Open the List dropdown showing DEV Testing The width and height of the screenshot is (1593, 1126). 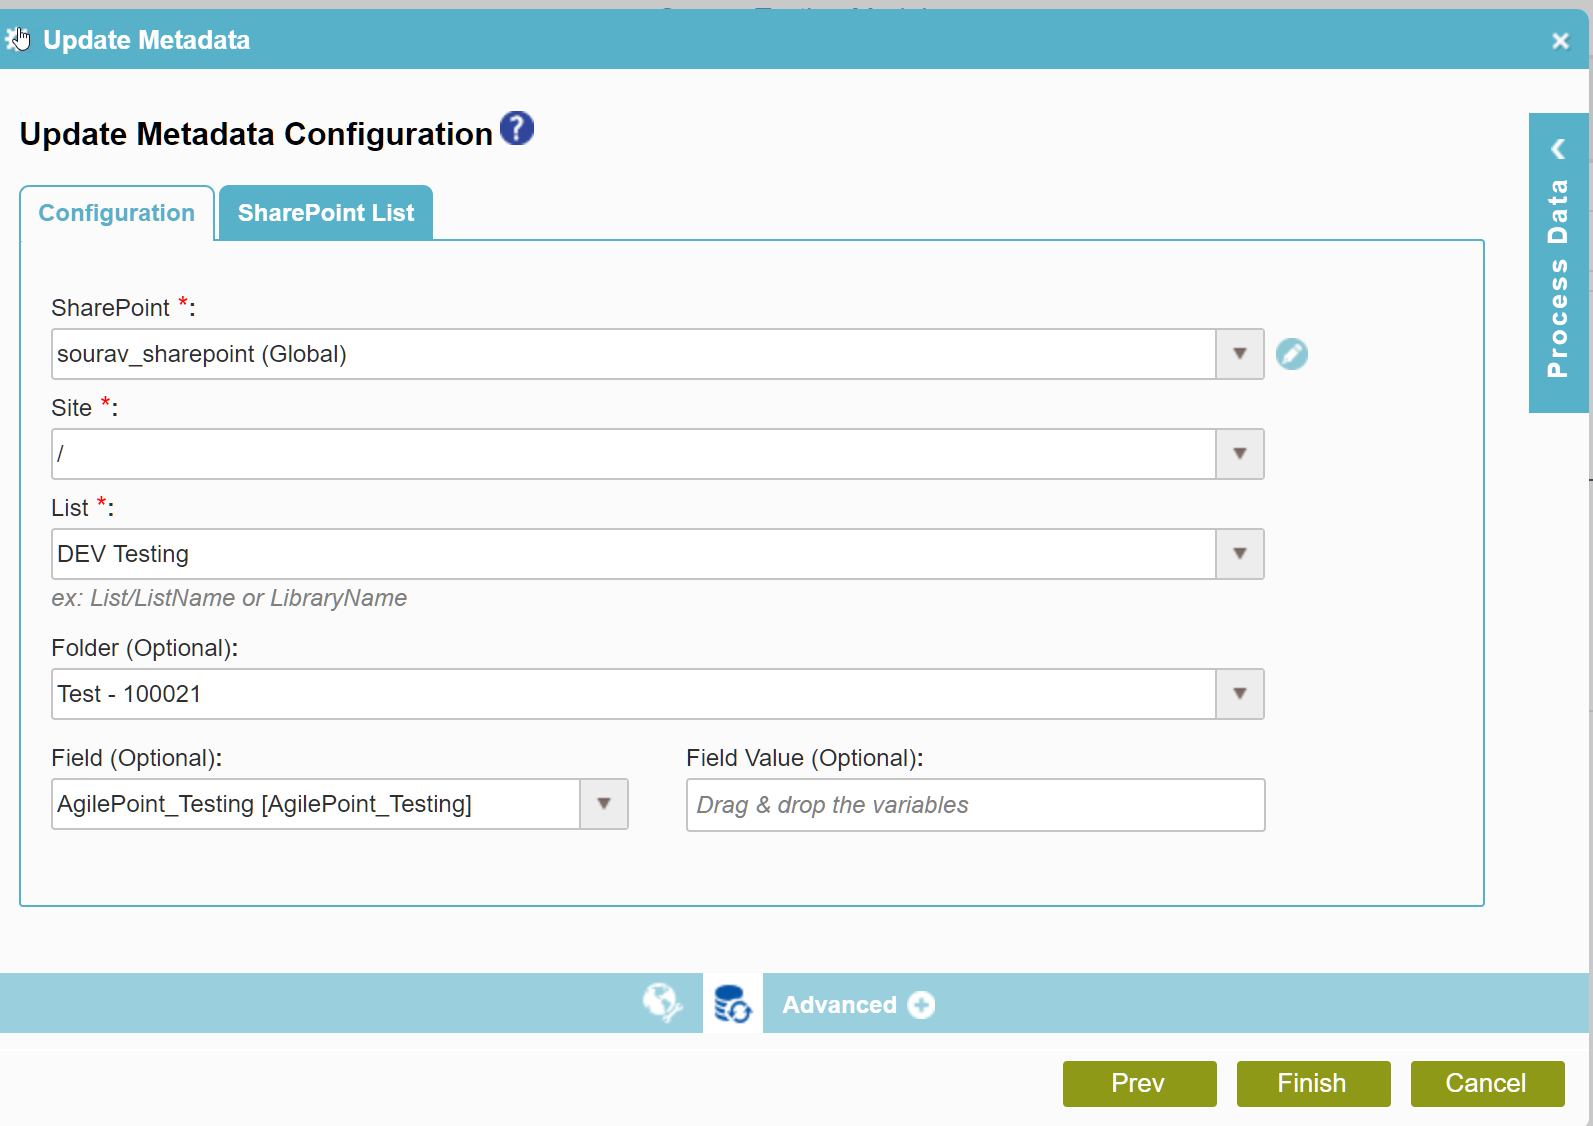point(1239,554)
